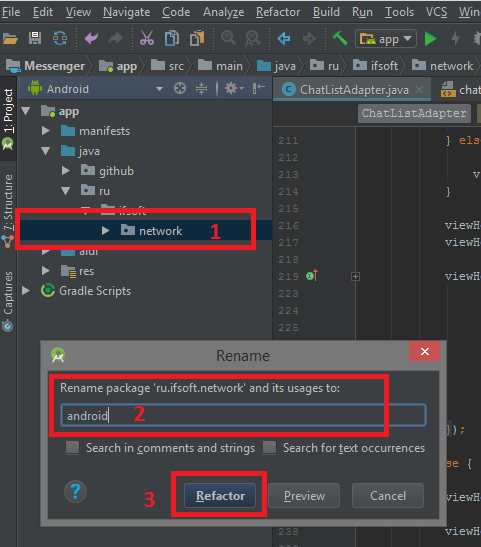Click the help question mark button
Viewport: 481px width, 547px height.
[75, 491]
